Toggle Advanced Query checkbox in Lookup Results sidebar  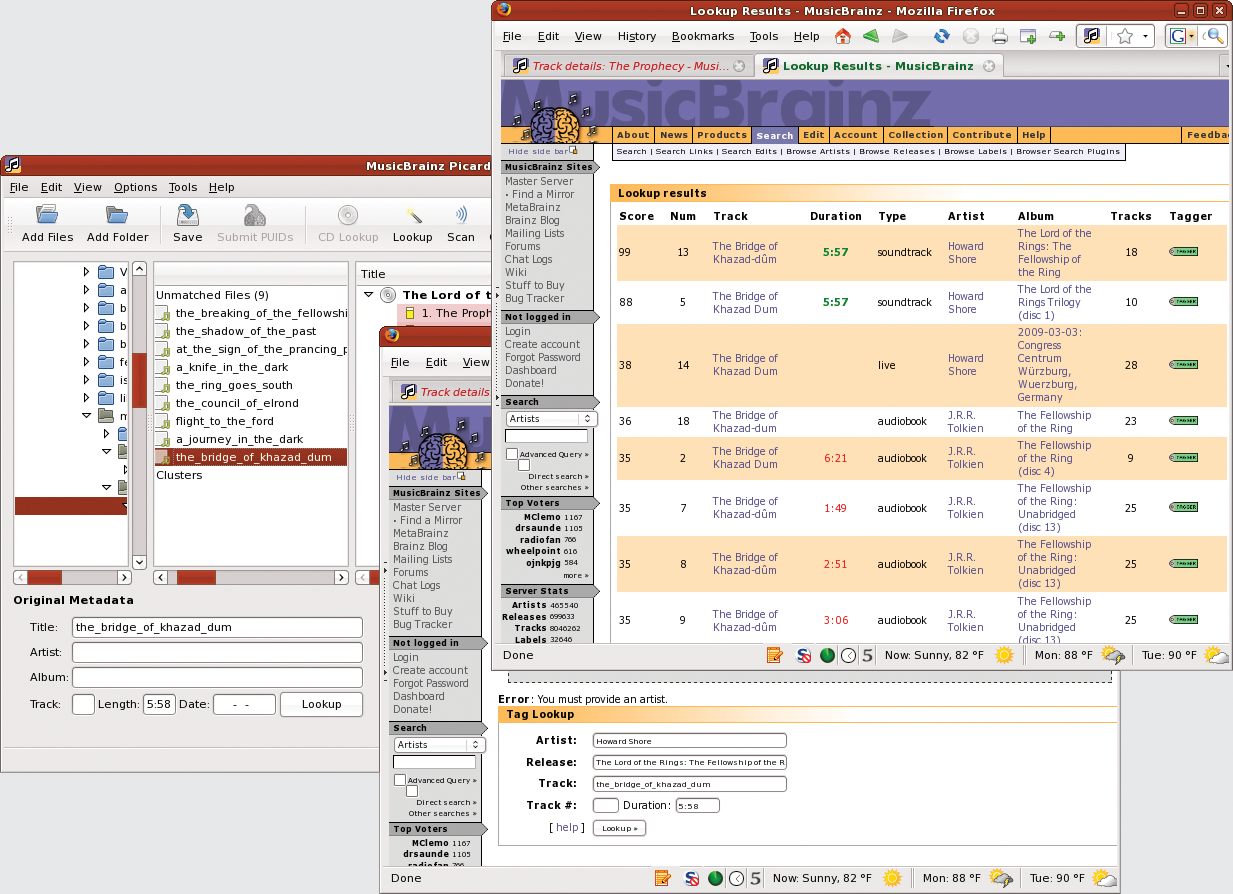click(x=512, y=454)
